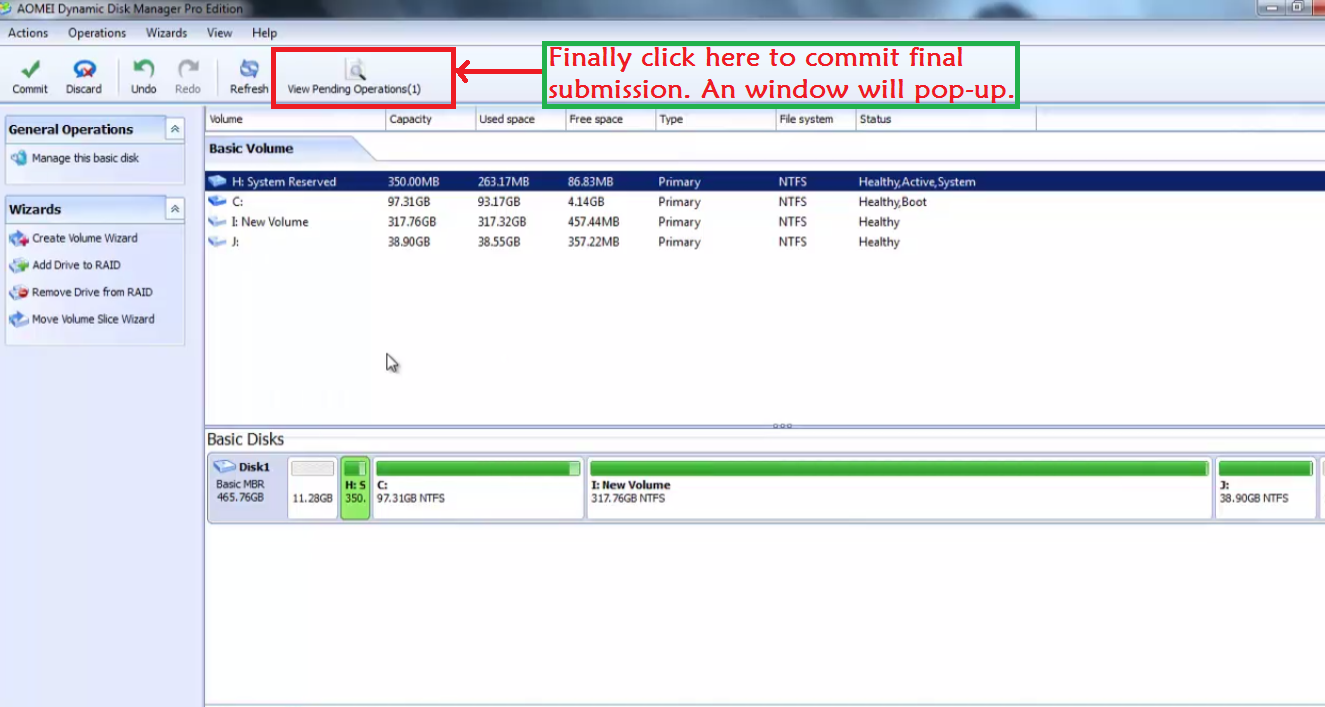Click the drive icon beside J:
1325x707 pixels.
tap(217, 241)
